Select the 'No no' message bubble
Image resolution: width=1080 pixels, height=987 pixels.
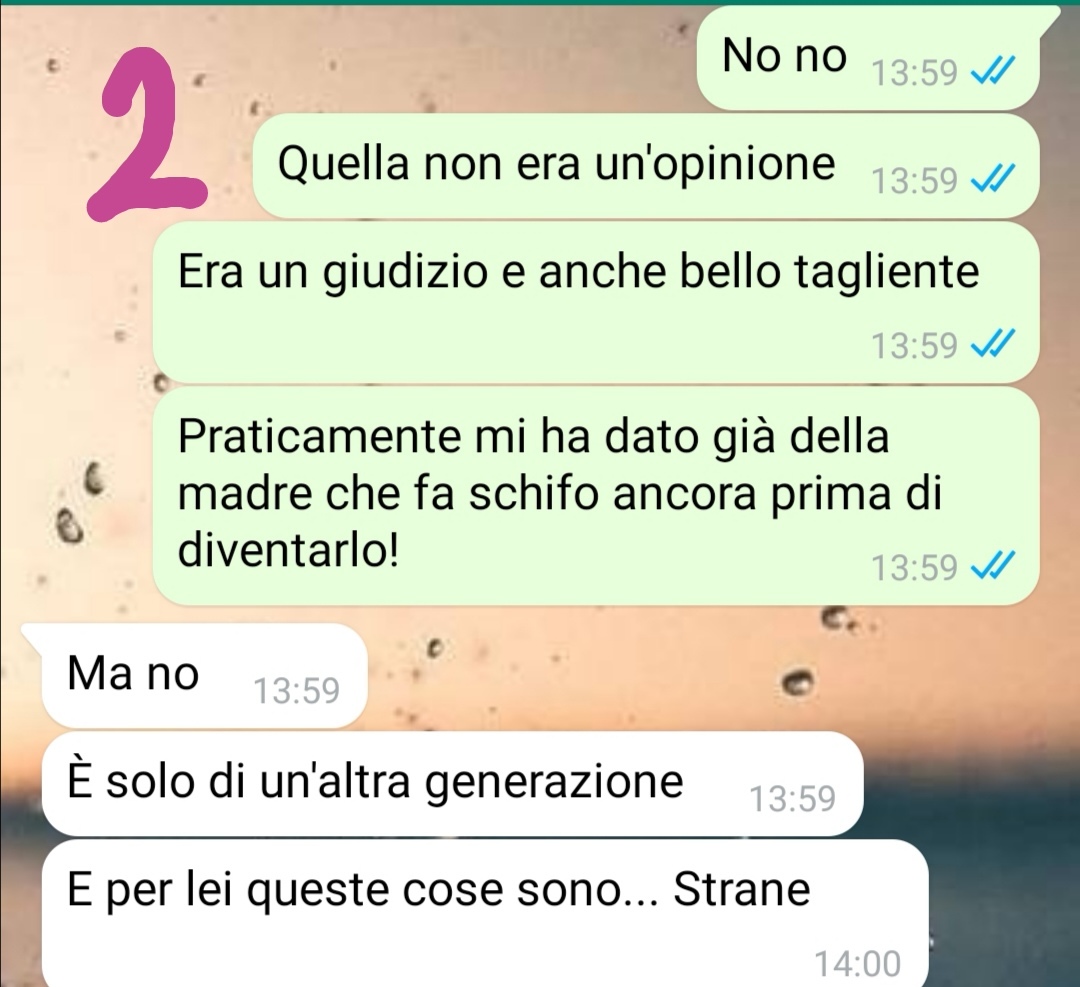pyautogui.click(x=868, y=58)
